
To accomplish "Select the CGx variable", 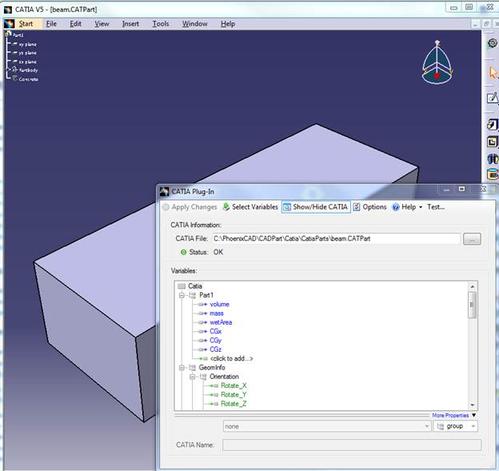I will (x=216, y=331).
